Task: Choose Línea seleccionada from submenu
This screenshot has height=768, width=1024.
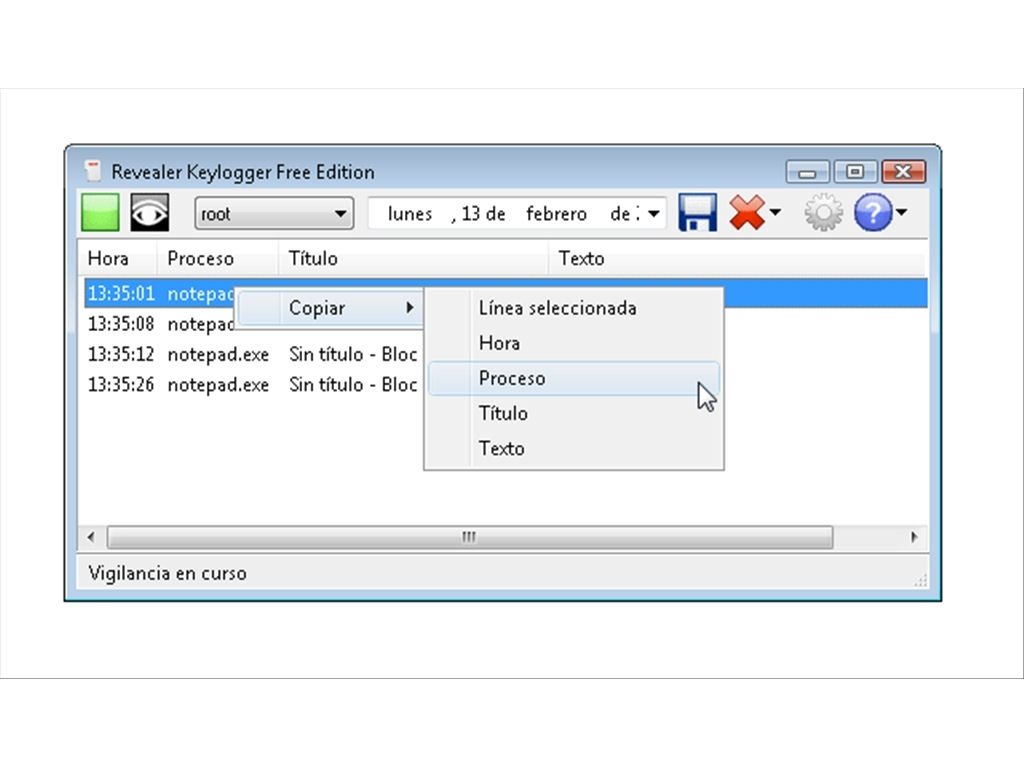Action: [573, 308]
